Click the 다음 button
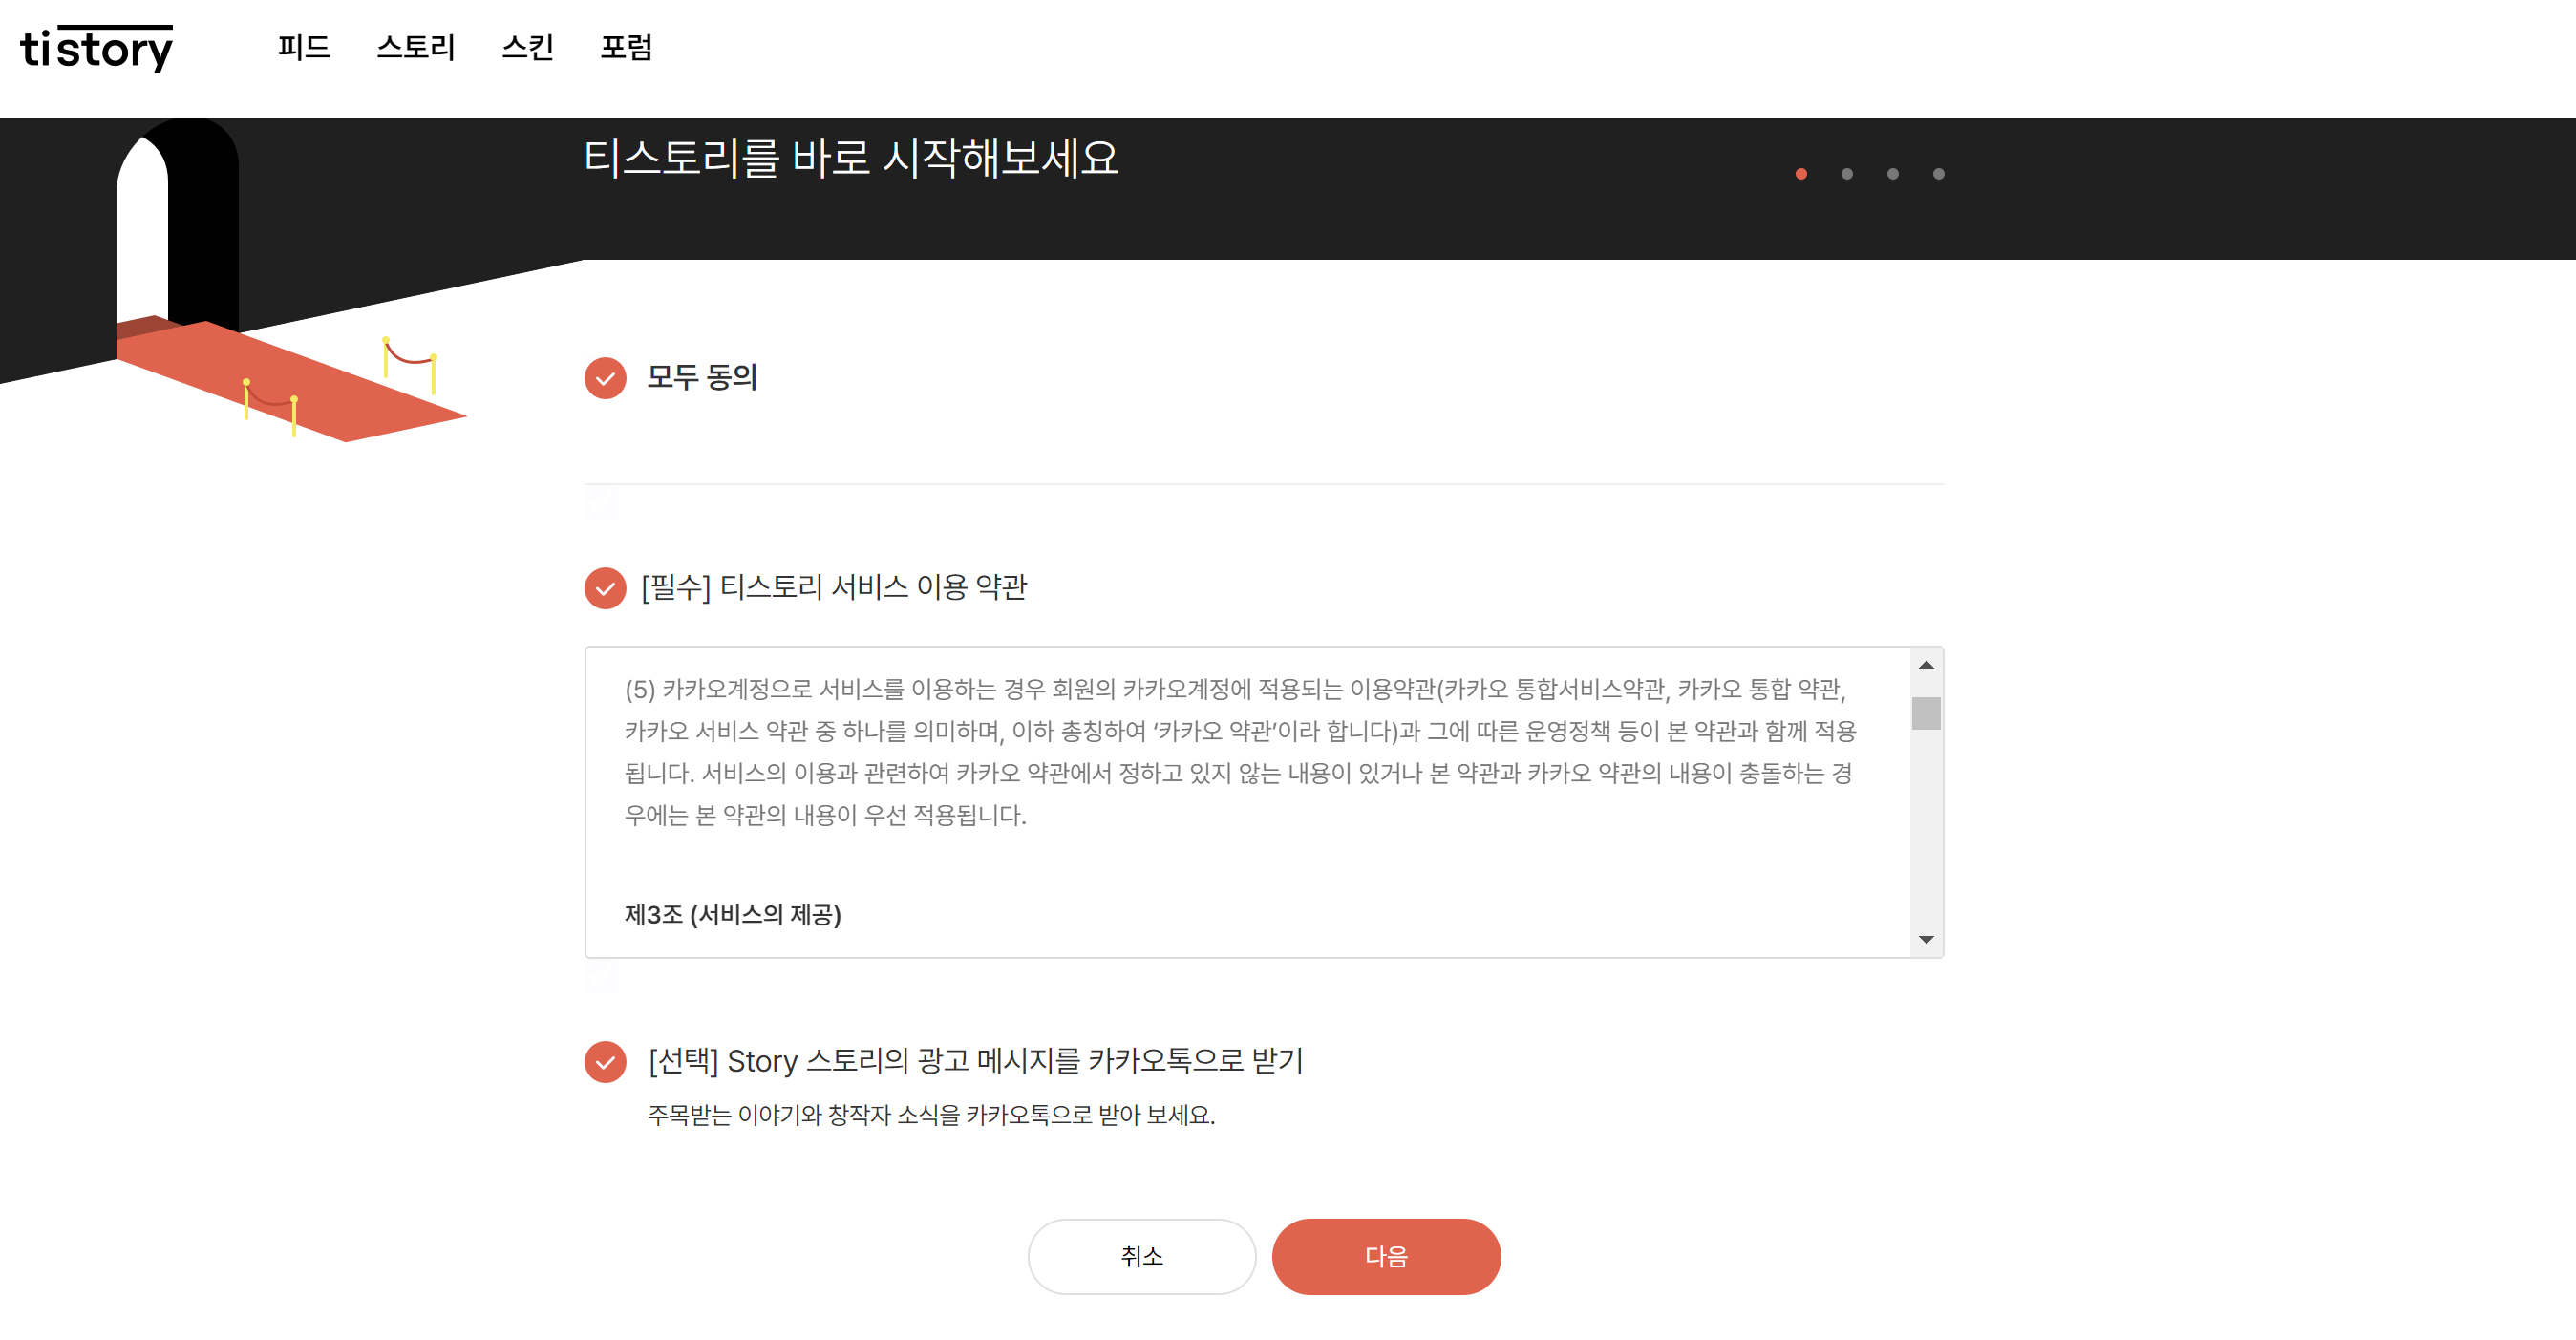The image size is (2576, 1340). pyautogui.click(x=1386, y=1256)
